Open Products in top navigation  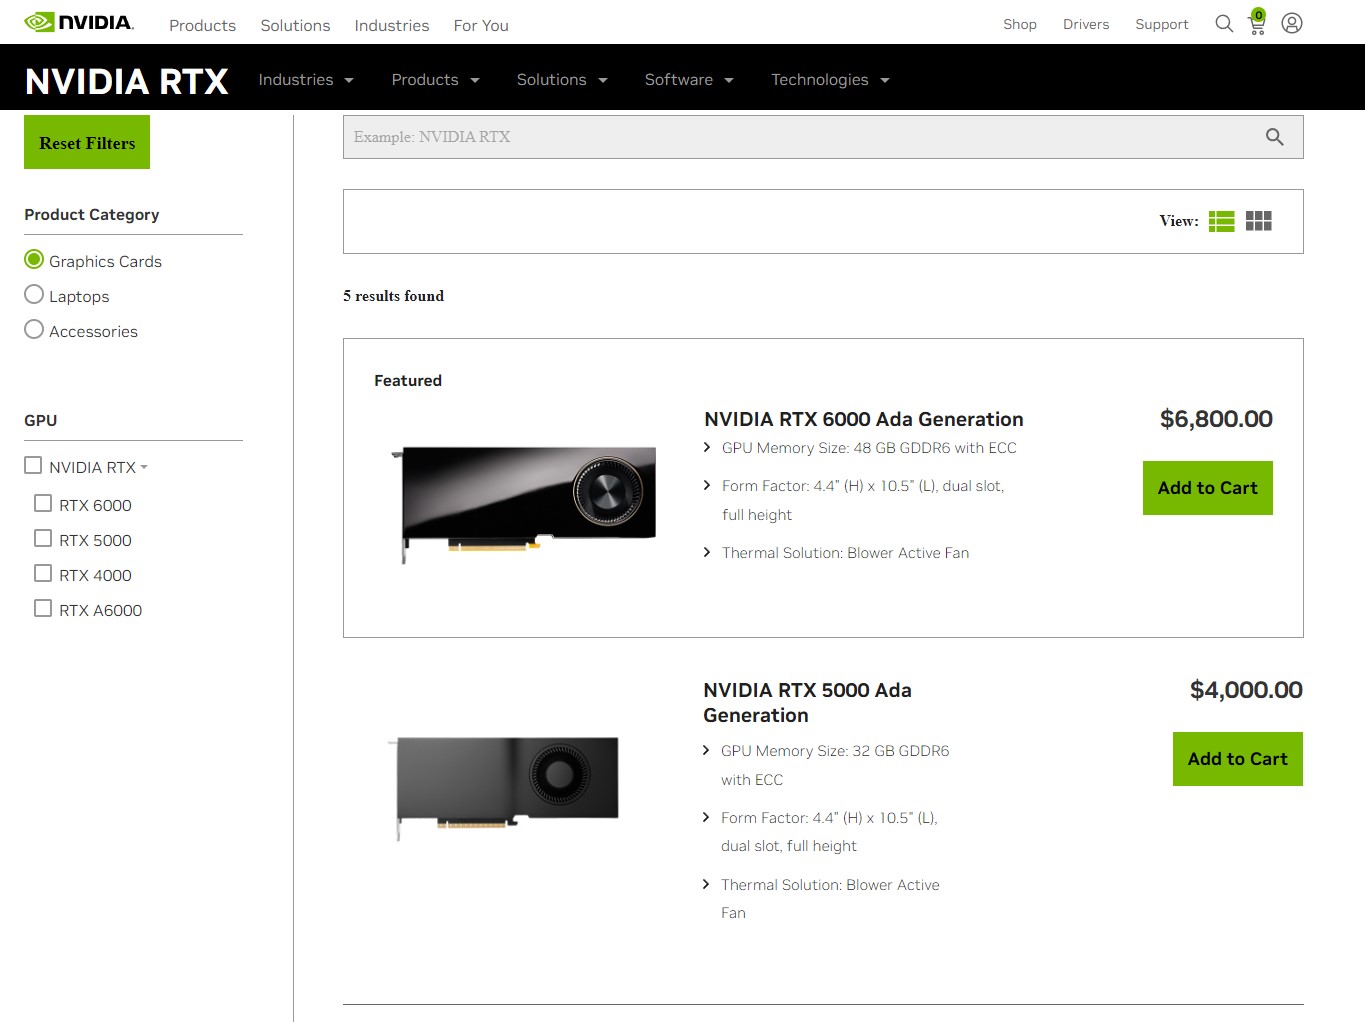point(203,25)
